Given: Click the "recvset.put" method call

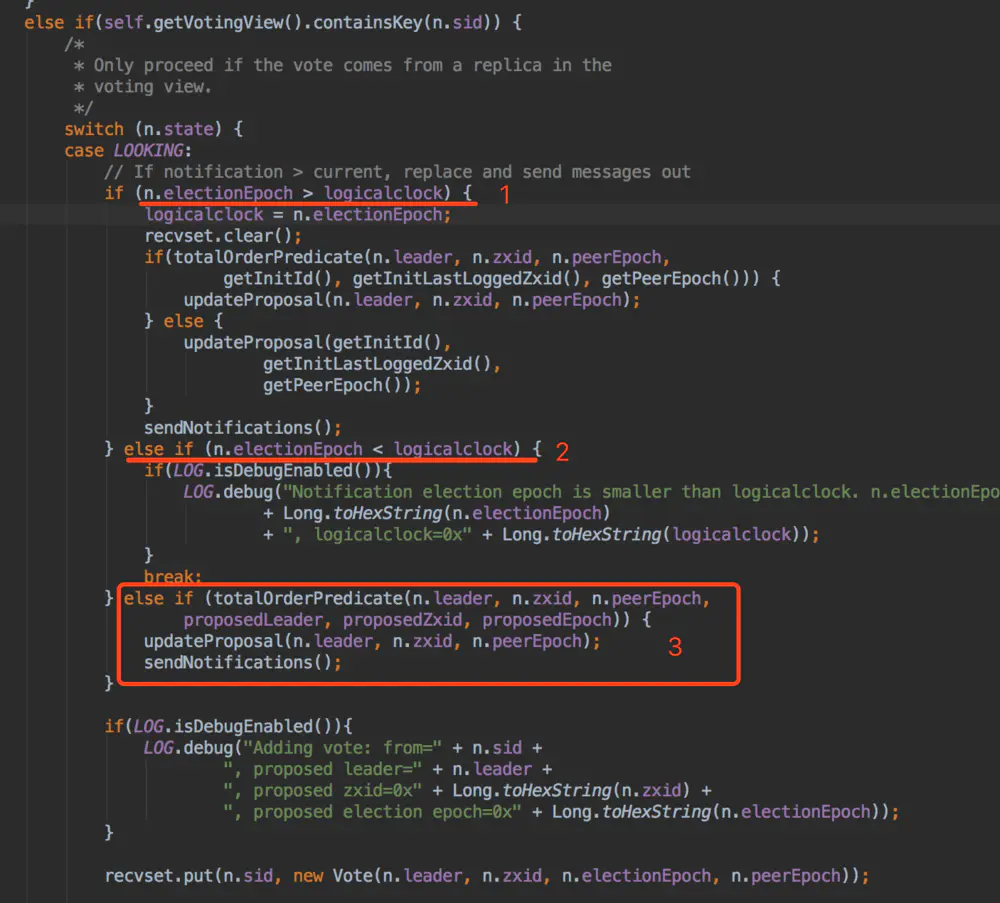Looking at the screenshot, I should pyautogui.click(x=159, y=876).
